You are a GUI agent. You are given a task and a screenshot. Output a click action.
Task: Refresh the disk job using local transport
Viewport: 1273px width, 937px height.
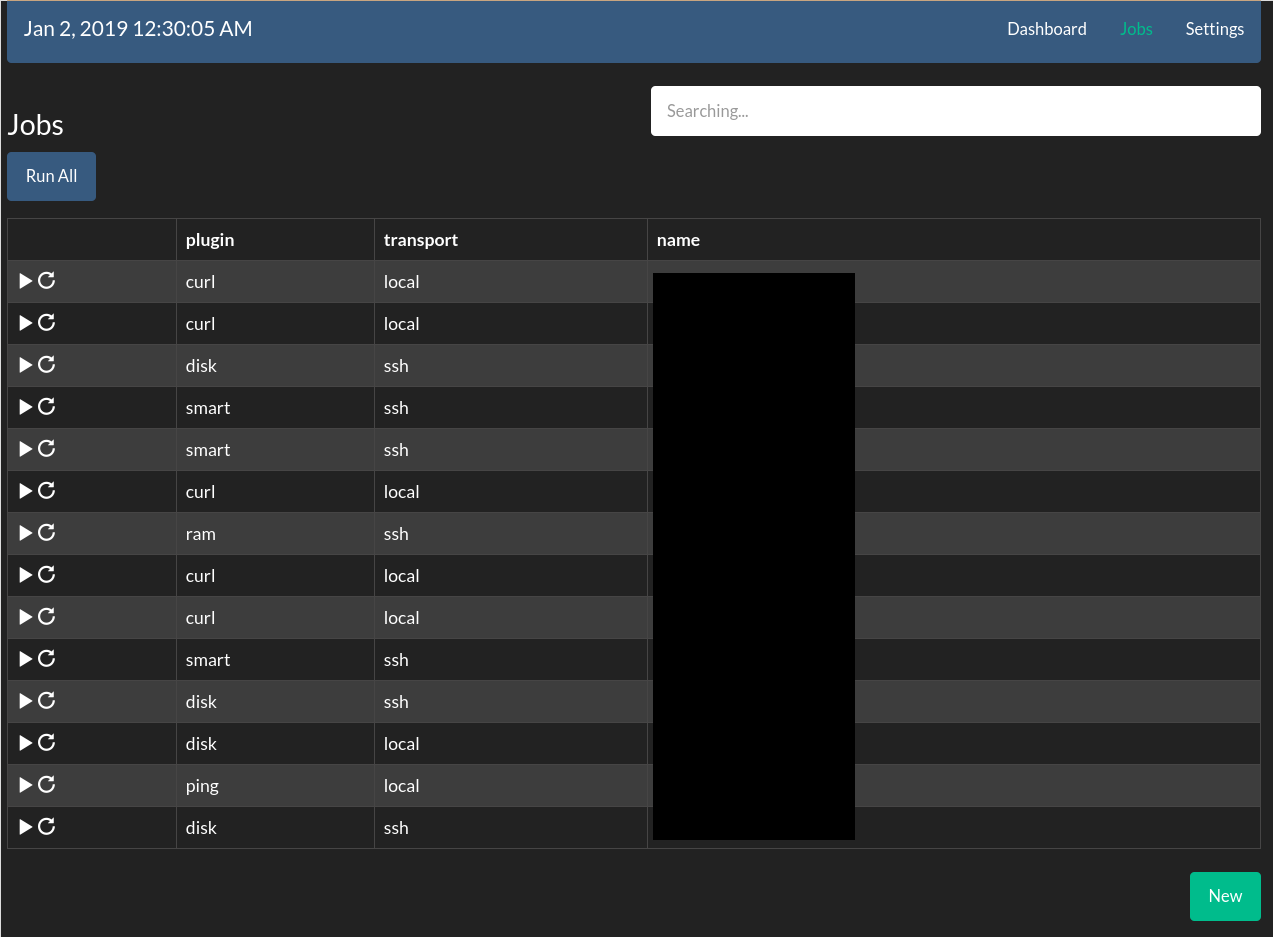coord(47,743)
